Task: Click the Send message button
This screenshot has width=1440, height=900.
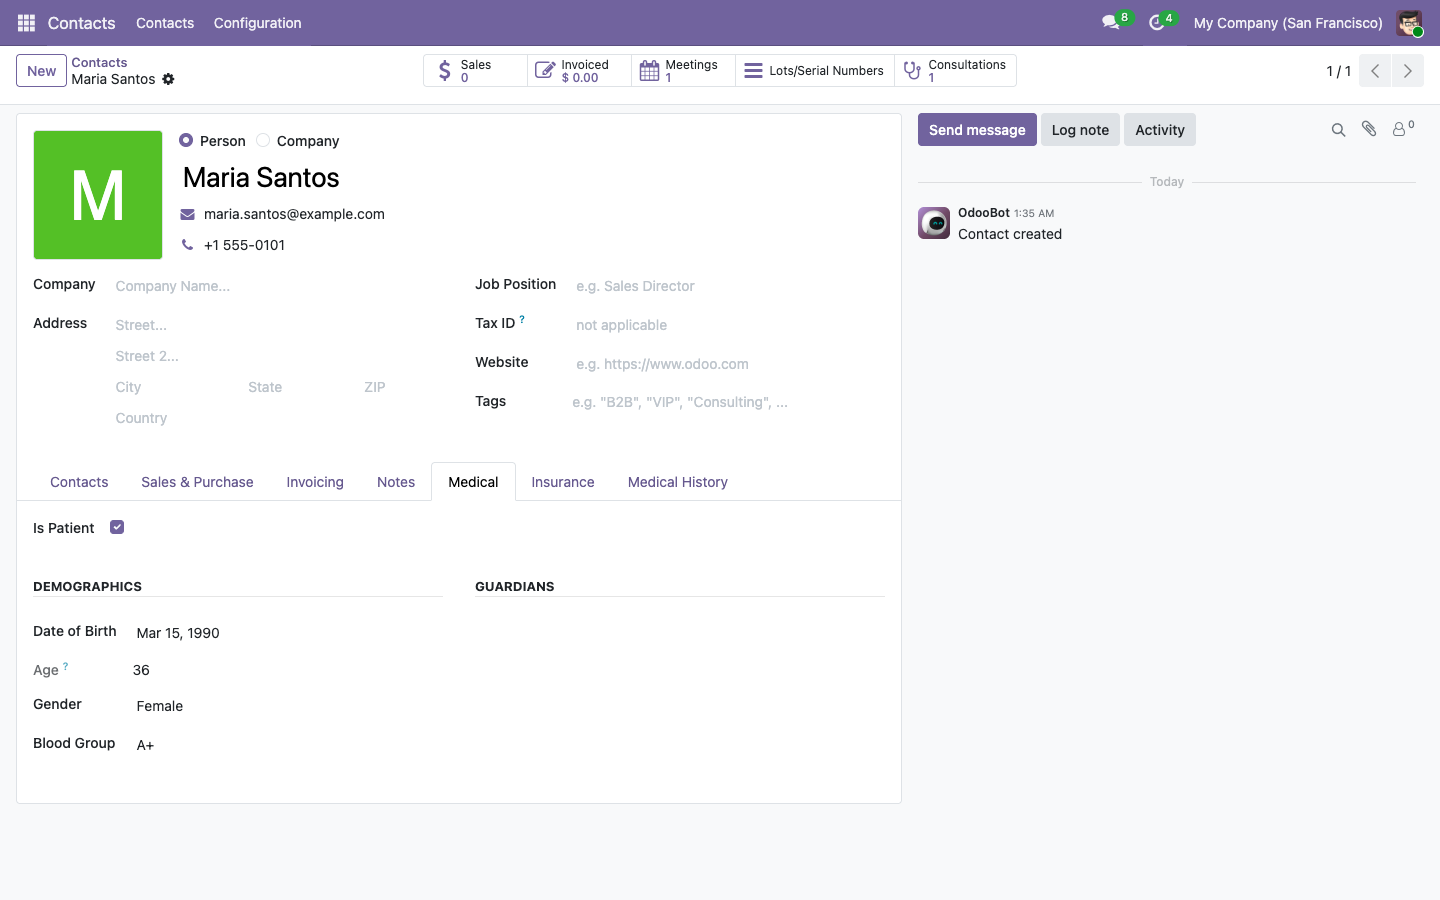Action: pos(977,130)
